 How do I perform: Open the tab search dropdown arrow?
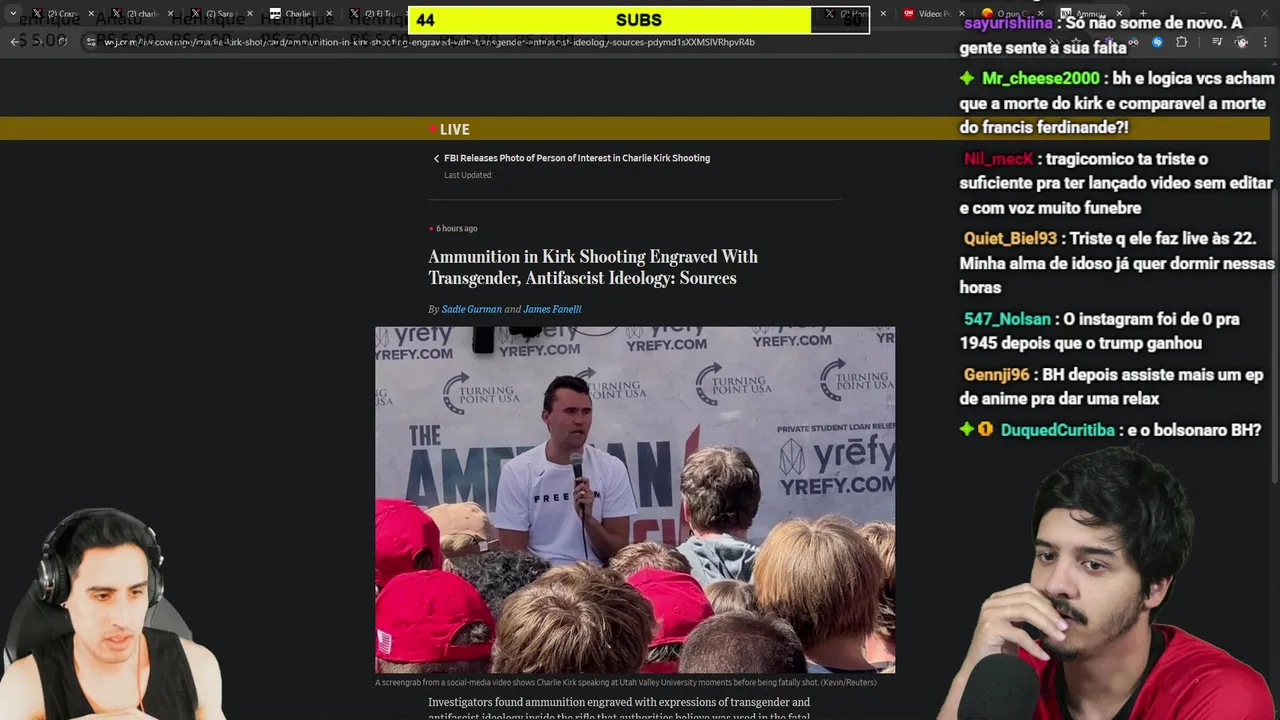tap(12, 14)
